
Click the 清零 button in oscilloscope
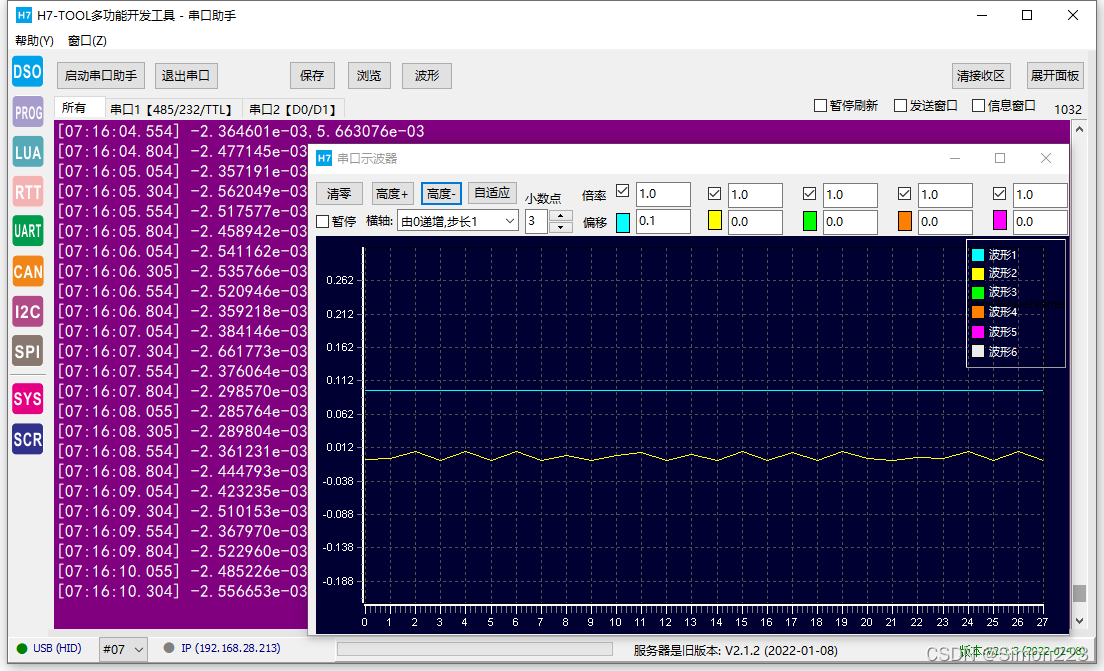point(339,193)
